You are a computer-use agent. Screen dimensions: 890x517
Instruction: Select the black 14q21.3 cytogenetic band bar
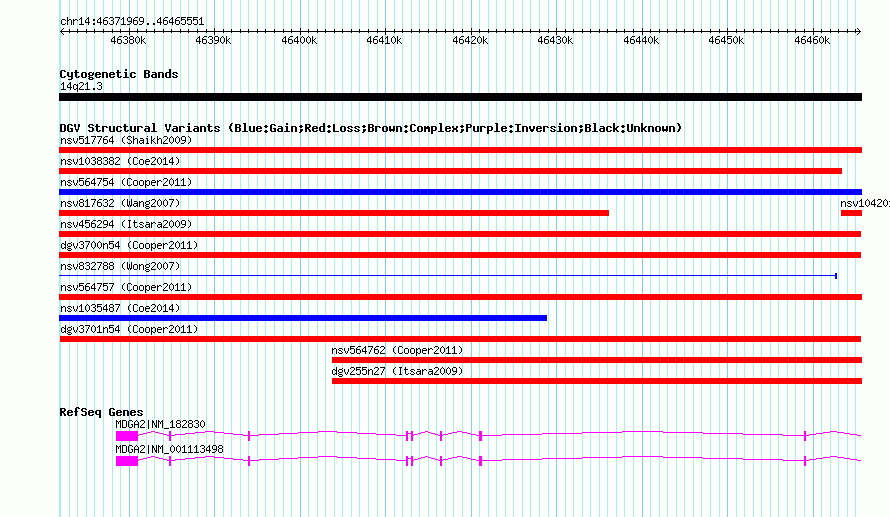pyautogui.click(x=460, y=97)
